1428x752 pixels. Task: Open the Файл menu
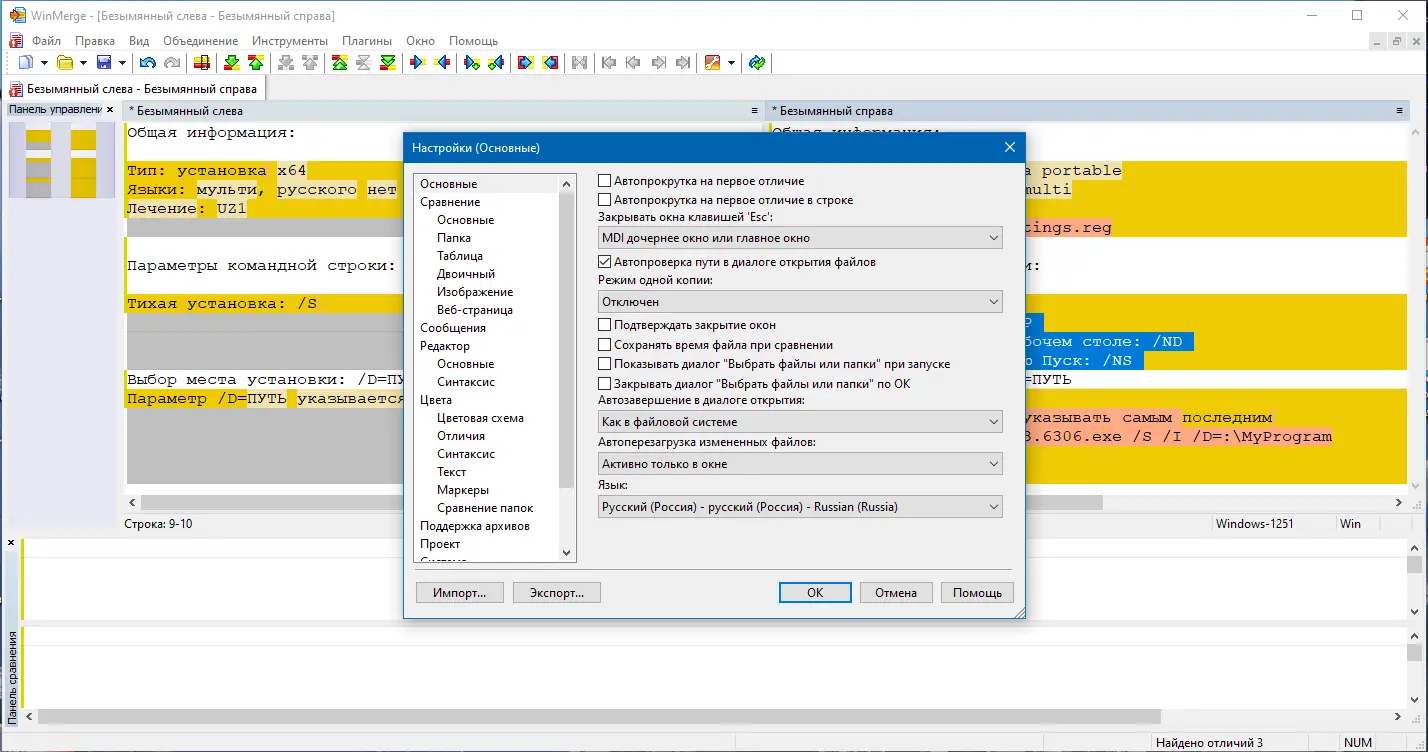(46, 41)
